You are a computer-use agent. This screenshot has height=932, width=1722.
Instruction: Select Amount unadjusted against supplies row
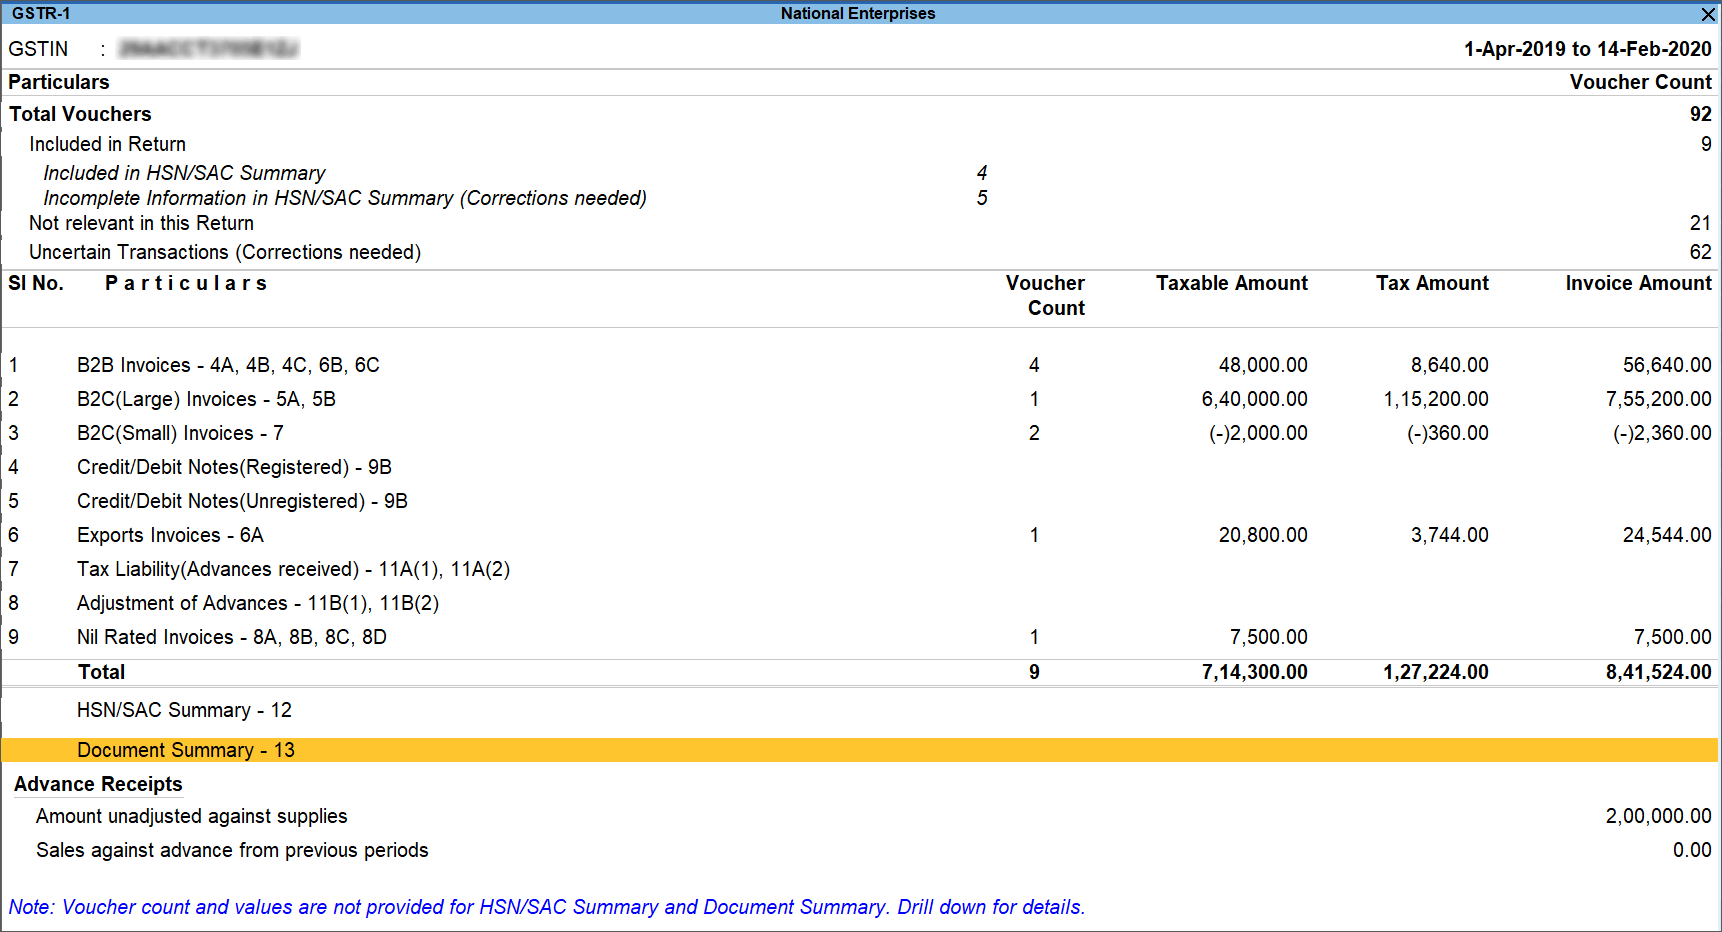tap(192, 816)
